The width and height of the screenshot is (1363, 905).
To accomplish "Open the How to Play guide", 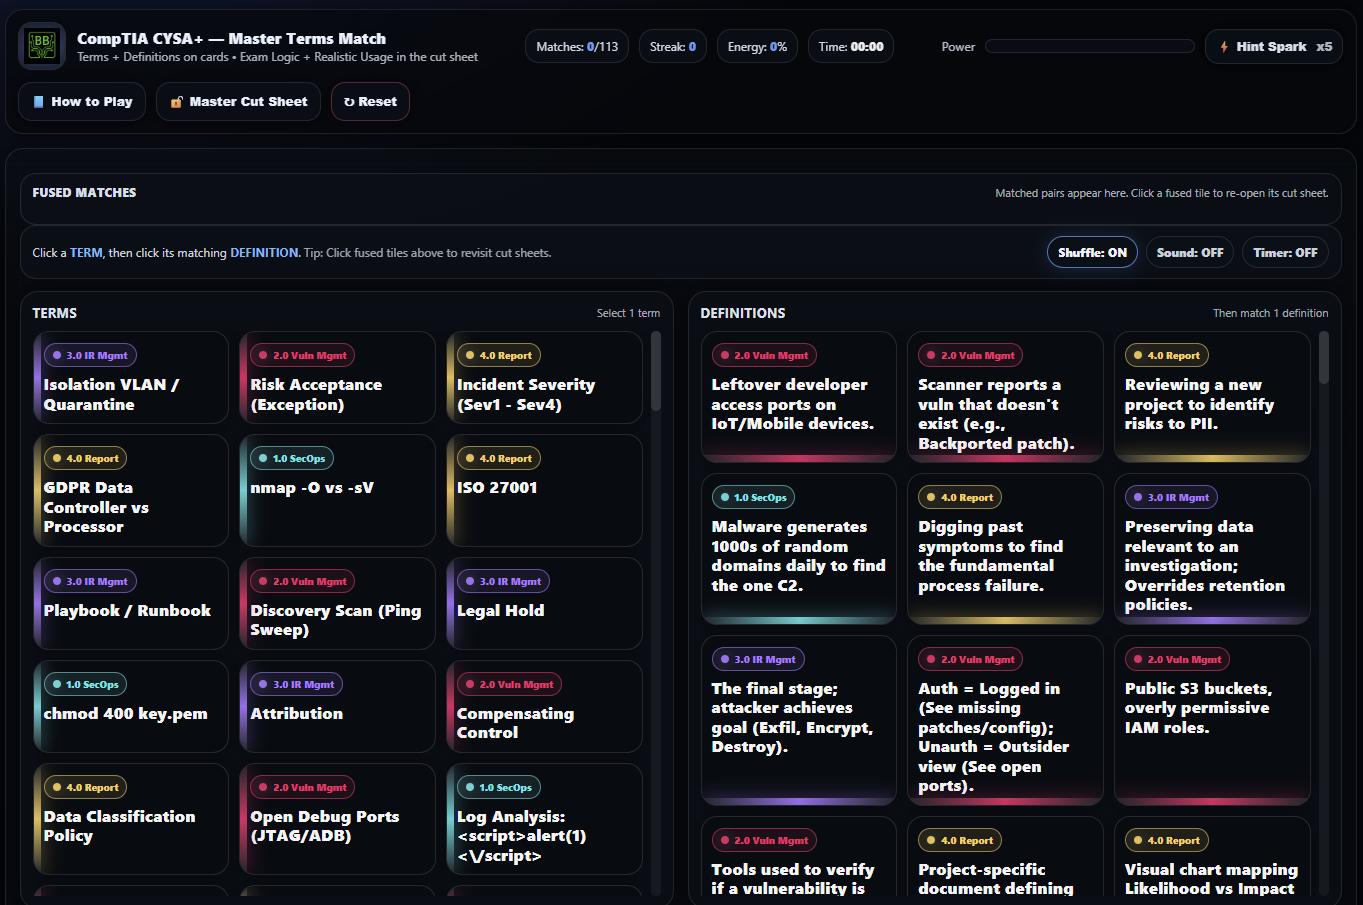I will 82,101.
